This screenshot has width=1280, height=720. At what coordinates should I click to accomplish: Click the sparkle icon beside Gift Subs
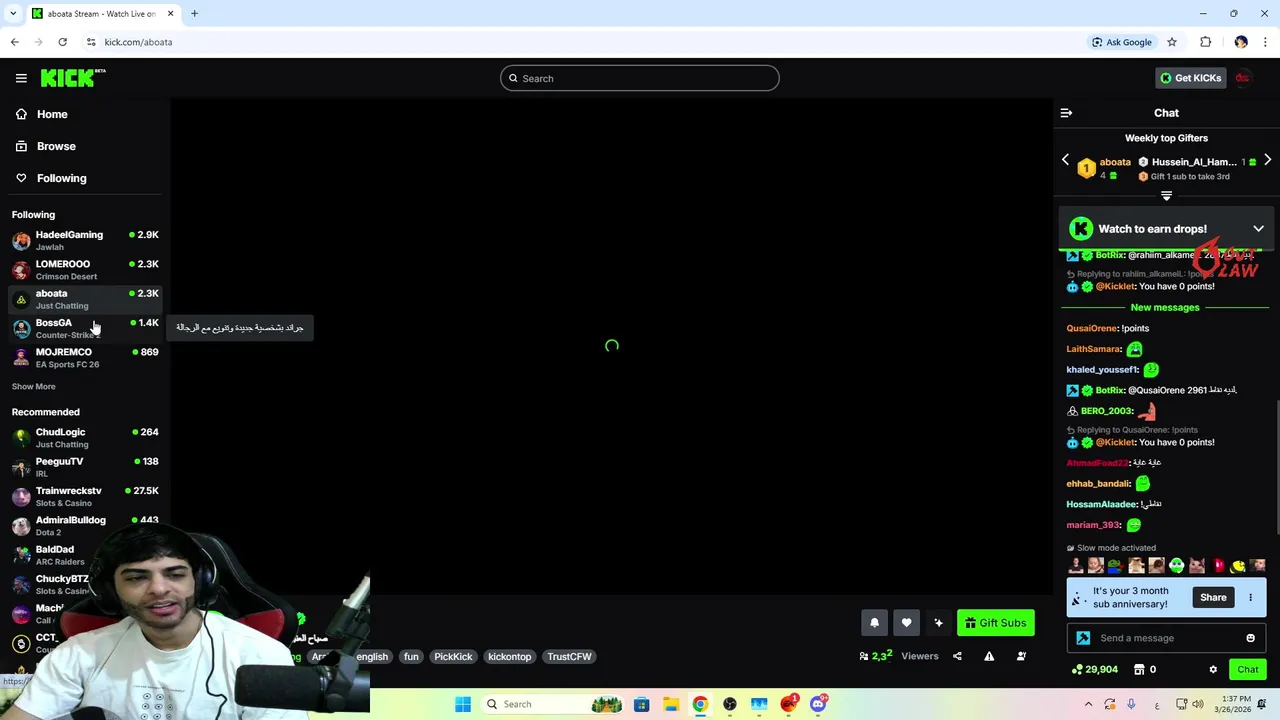[x=938, y=623]
